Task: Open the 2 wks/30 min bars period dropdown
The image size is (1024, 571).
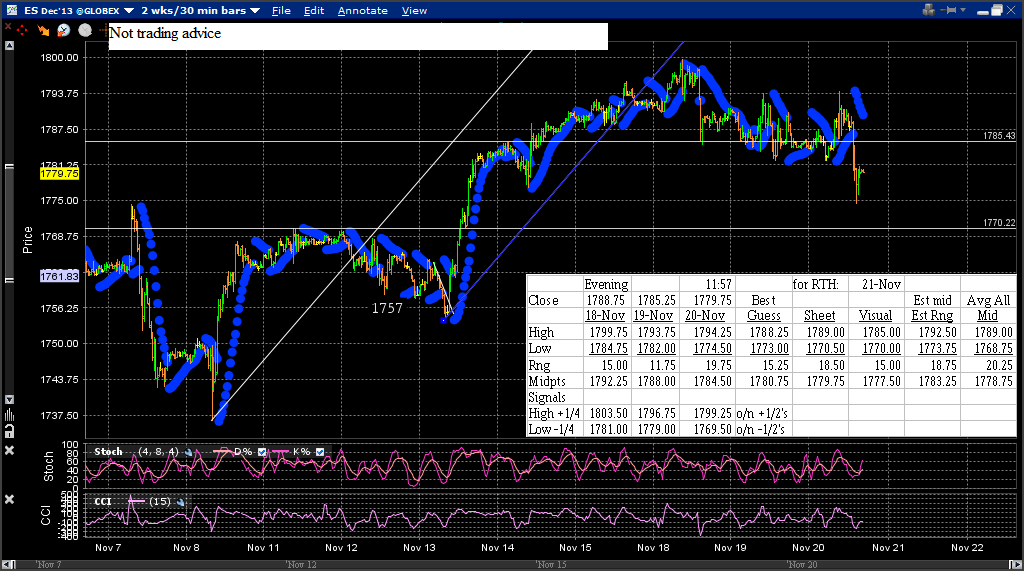Action: (255, 10)
